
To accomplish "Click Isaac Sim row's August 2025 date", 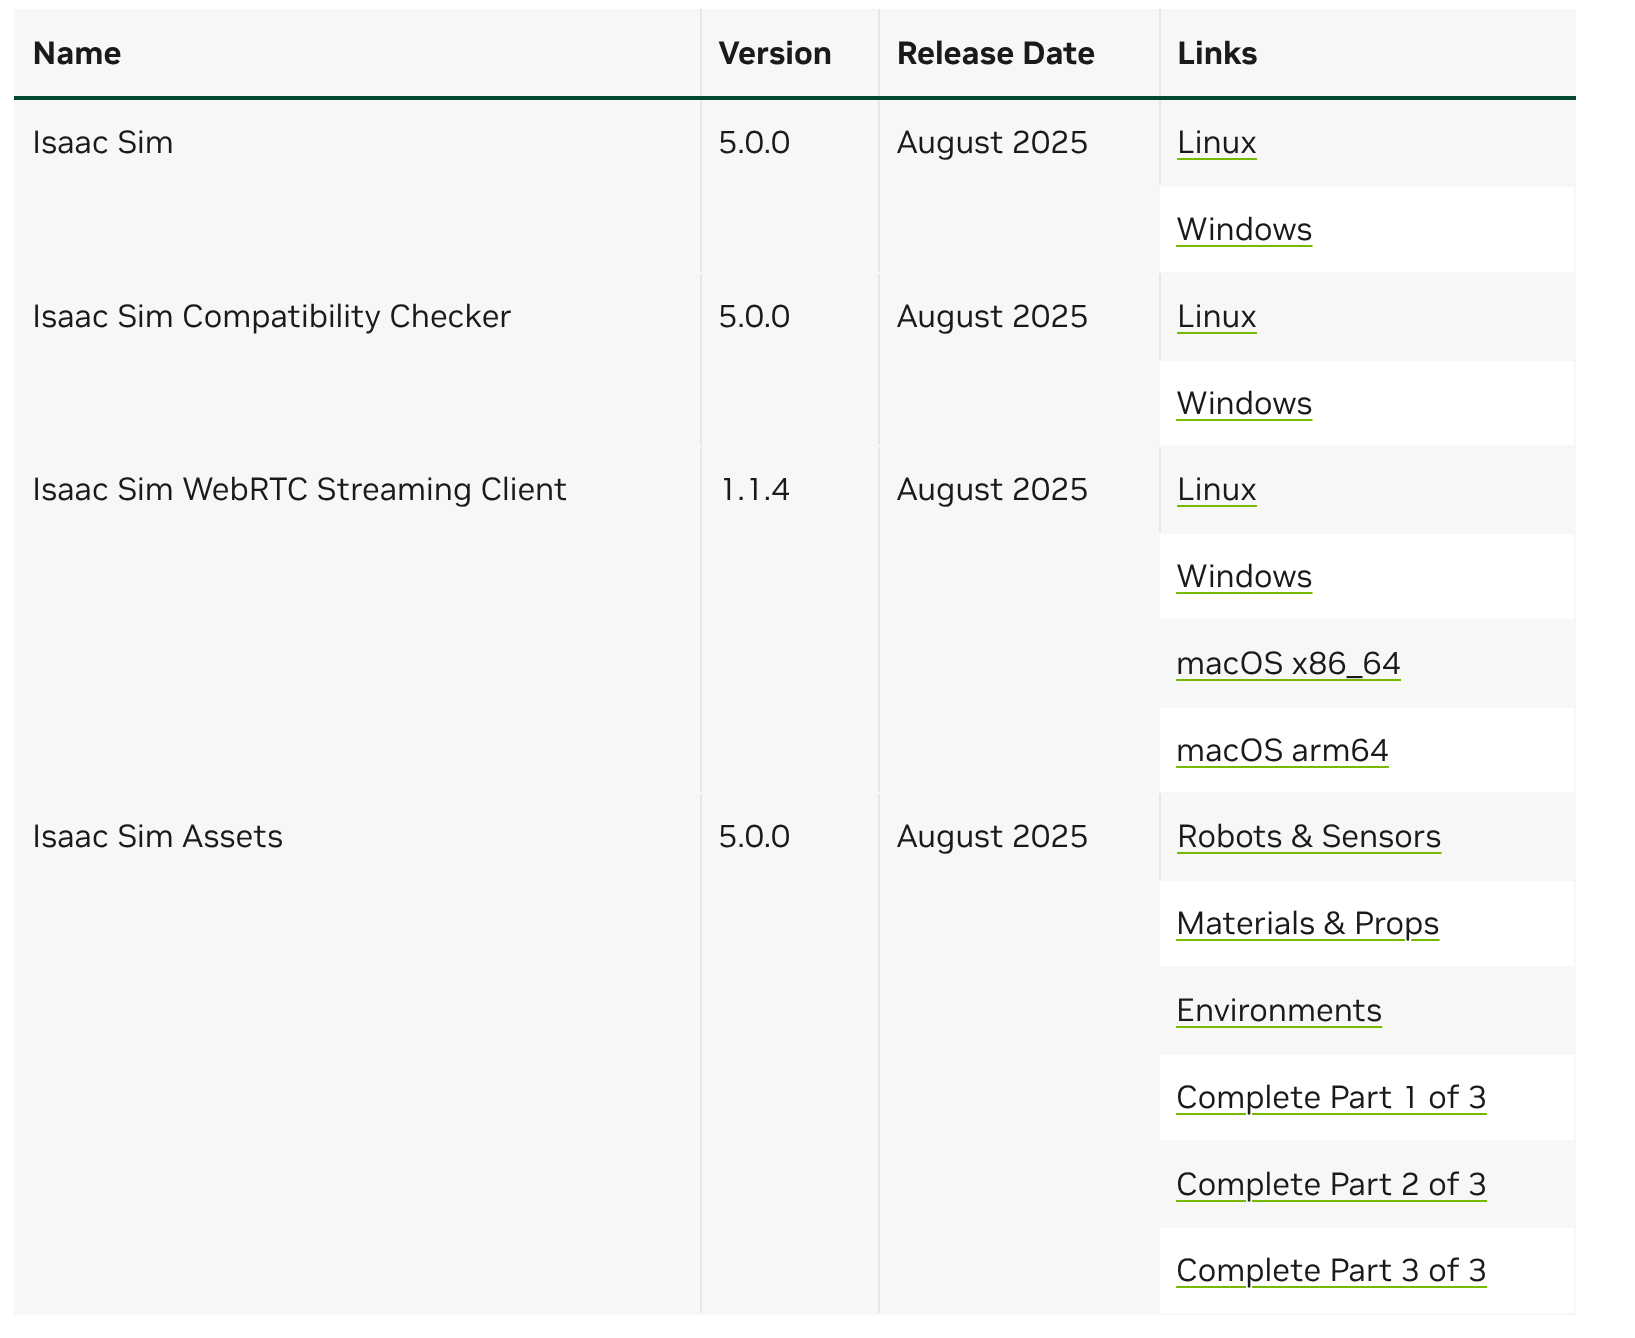I will pyautogui.click(x=992, y=143).
